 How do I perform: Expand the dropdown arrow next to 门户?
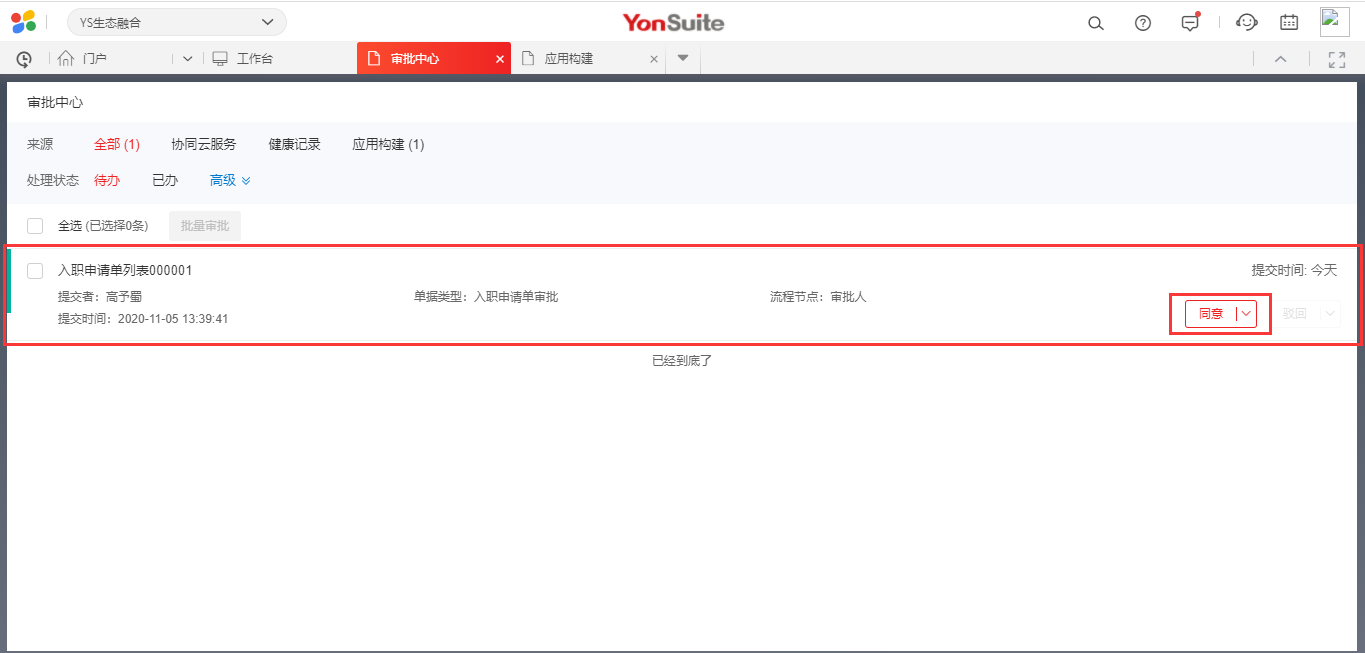[x=187, y=59]
